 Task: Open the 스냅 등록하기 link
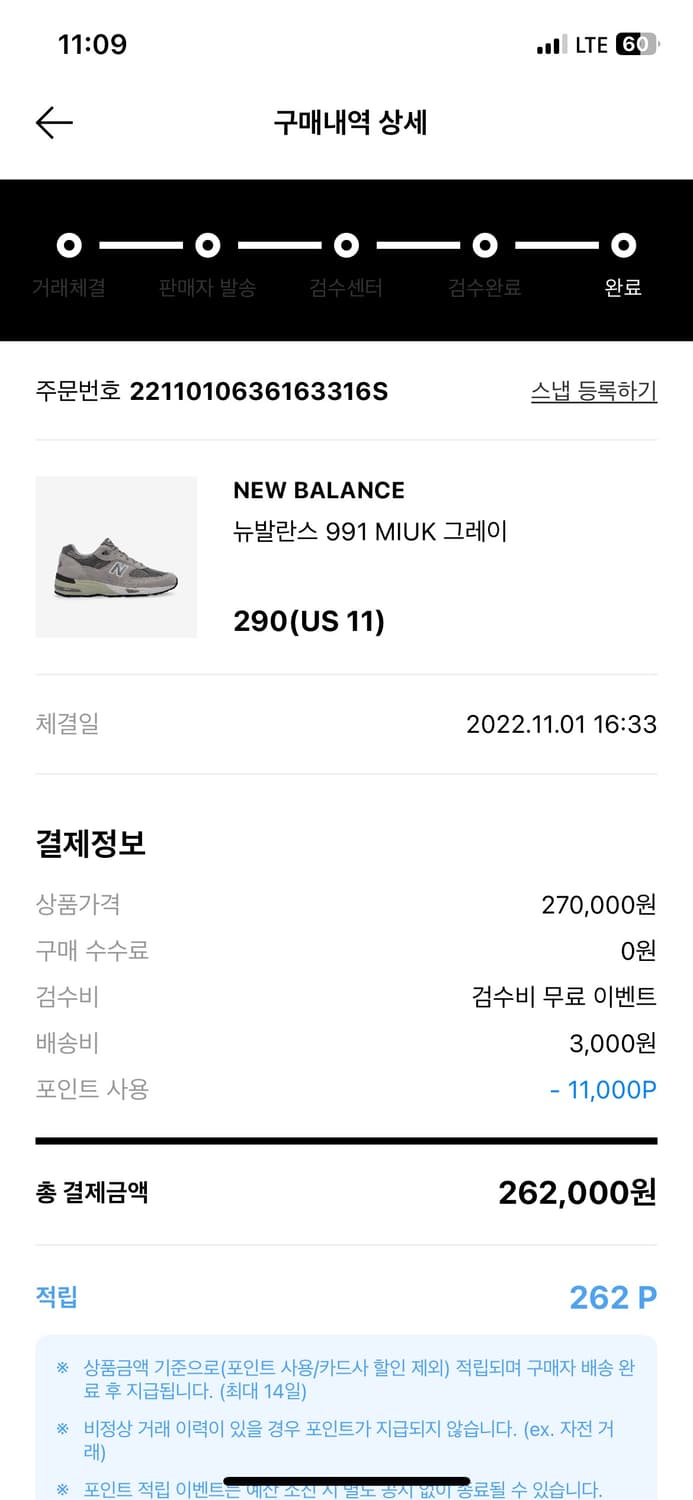tap(595, 392)
